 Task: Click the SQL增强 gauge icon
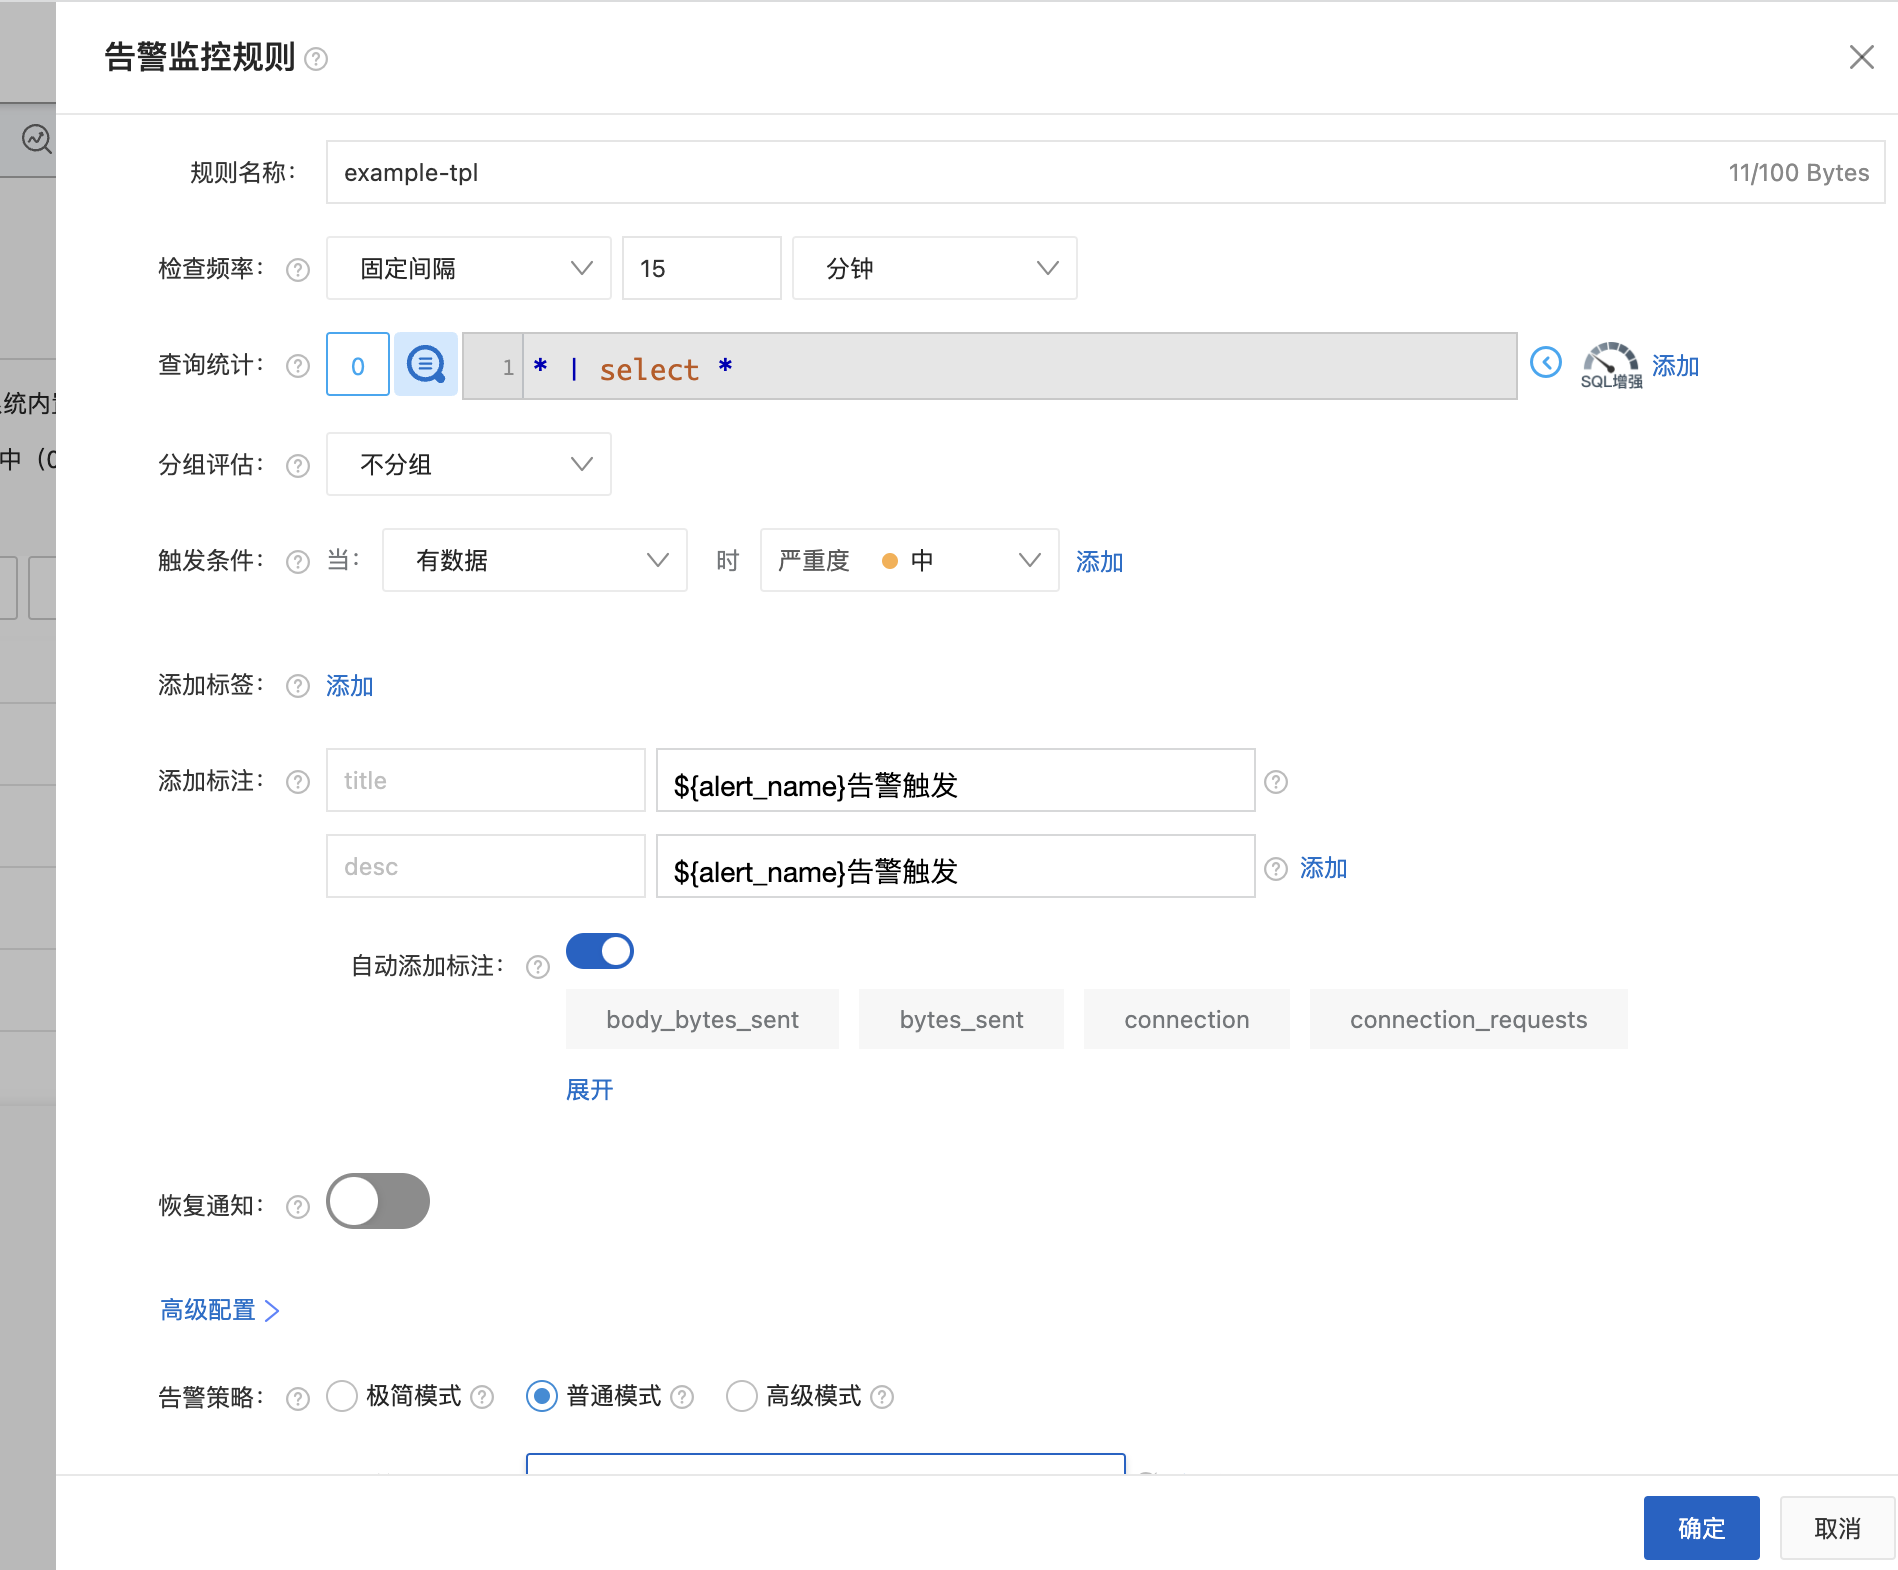(1611, 365)
